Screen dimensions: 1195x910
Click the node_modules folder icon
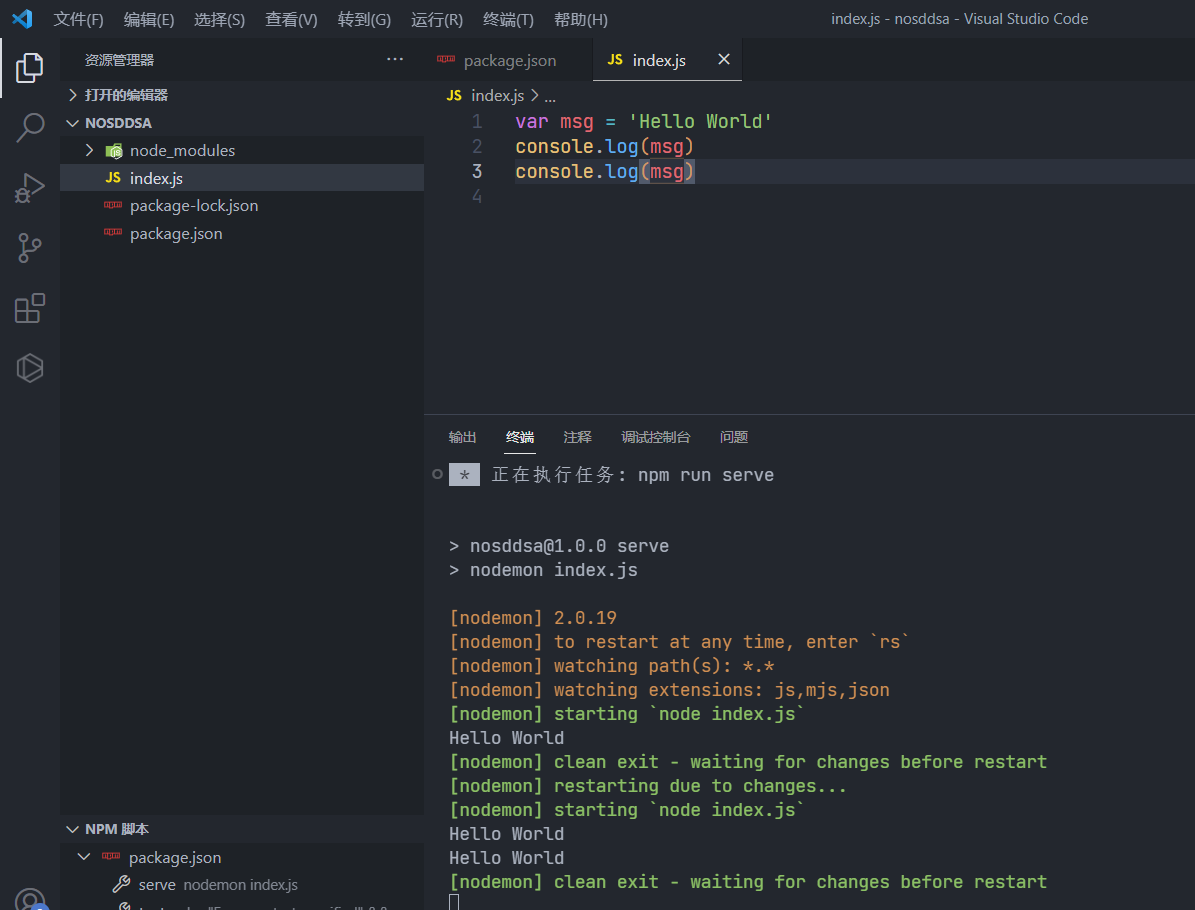click(x=114, y=151)
